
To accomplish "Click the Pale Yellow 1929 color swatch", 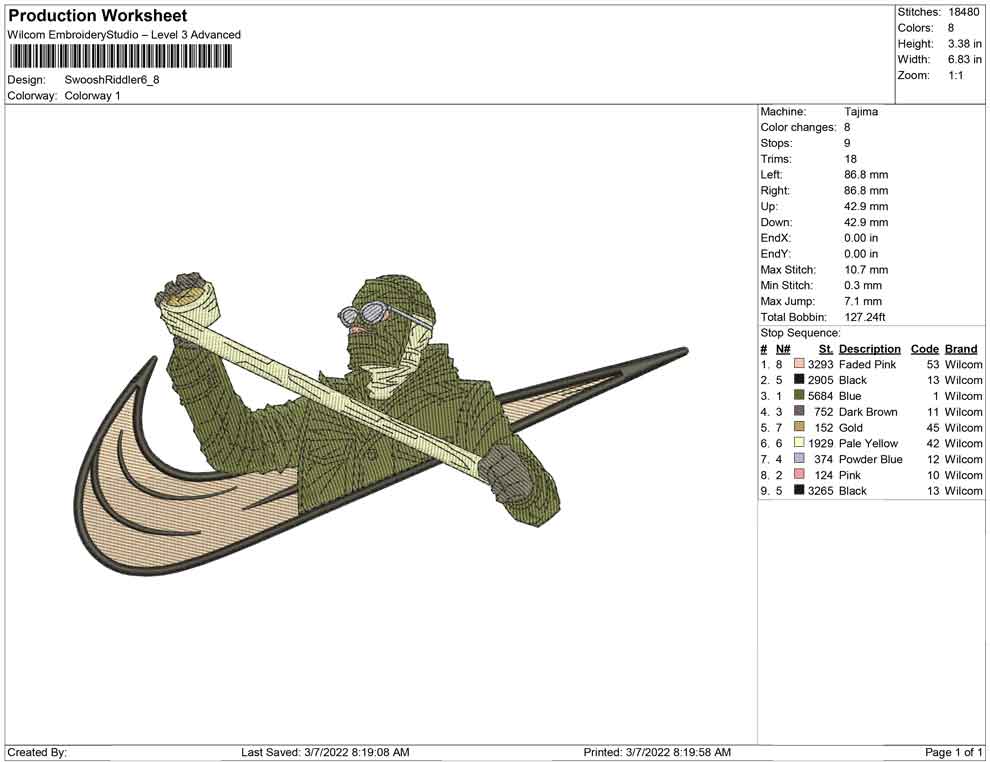I will point(799,443).
